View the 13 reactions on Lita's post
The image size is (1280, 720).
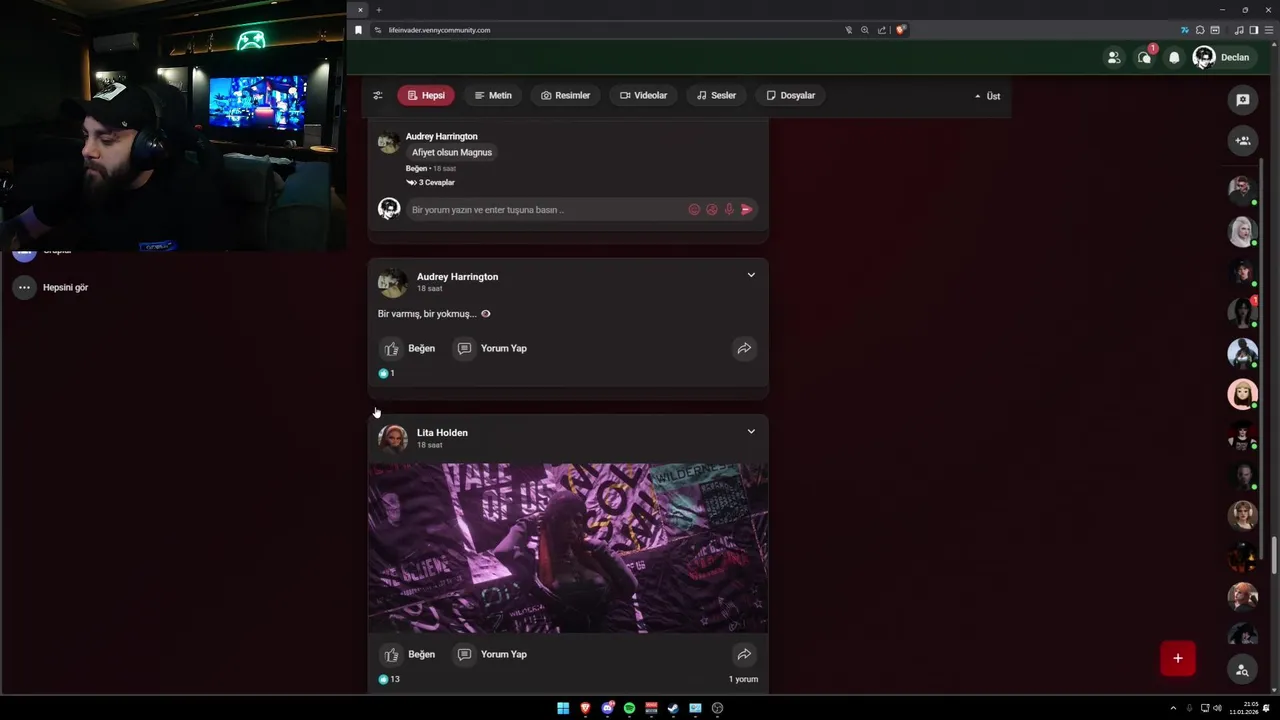(x=389, y=679)
